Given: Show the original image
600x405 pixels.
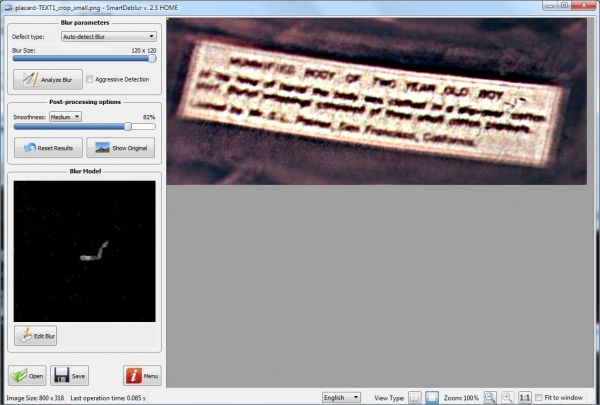Looking at the screenshot, I should point(121,148).
